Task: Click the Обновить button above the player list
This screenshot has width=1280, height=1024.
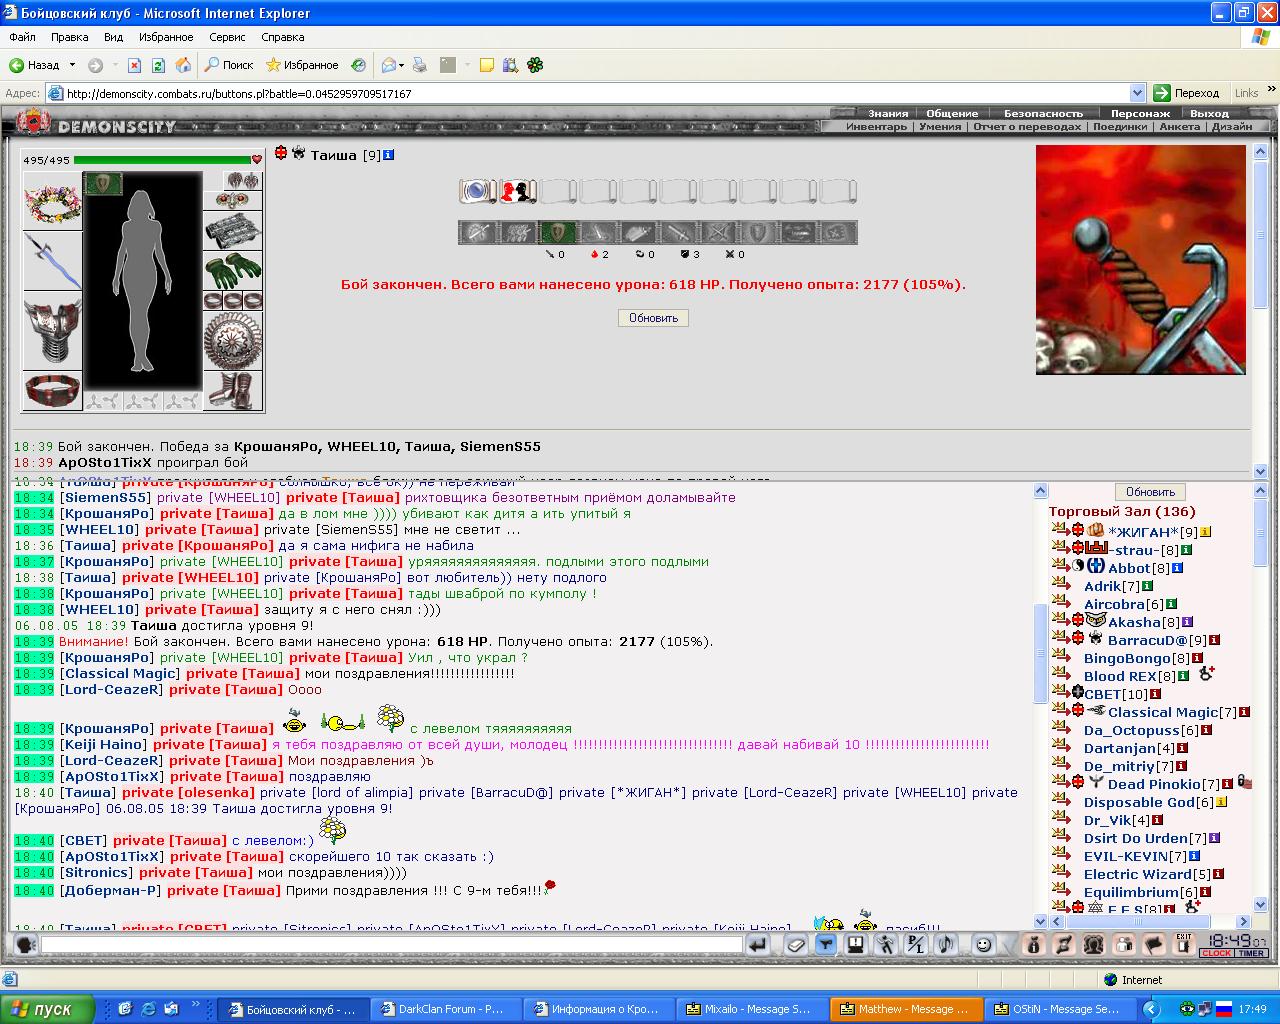Action: [x=1150, y=492]
